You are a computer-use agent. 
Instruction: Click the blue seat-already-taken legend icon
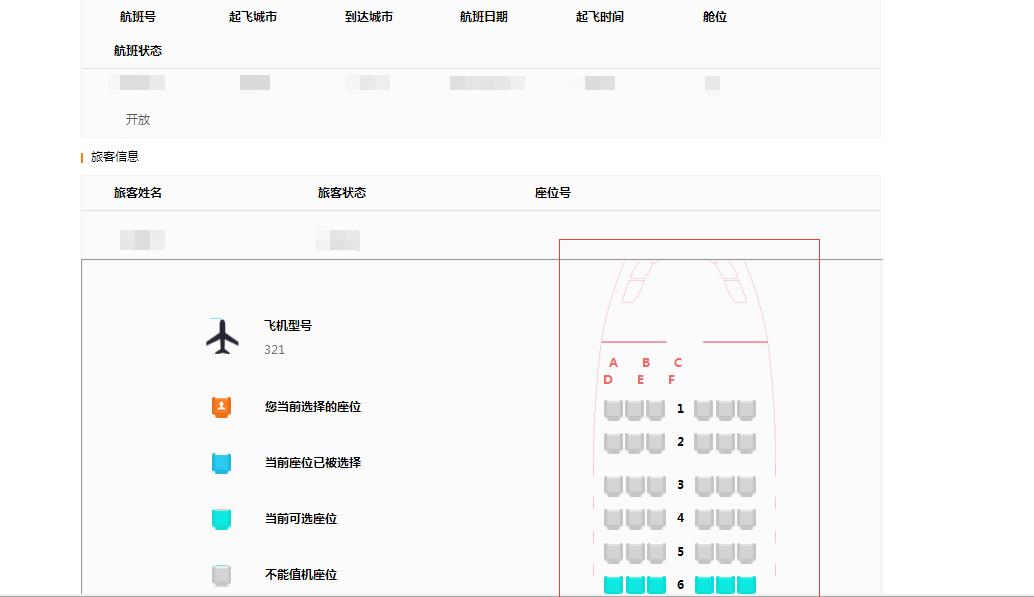pos(221,462)
